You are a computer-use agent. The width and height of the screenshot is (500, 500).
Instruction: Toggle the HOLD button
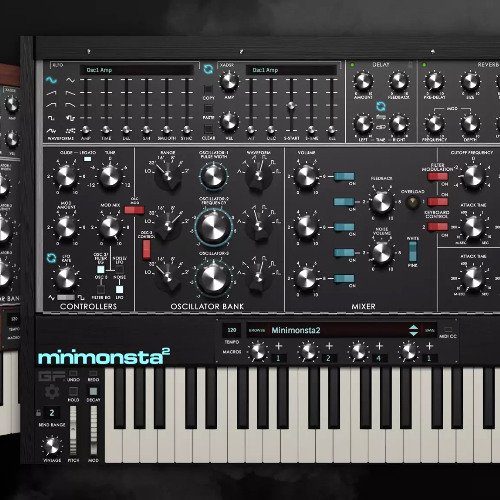click(73, 391)
